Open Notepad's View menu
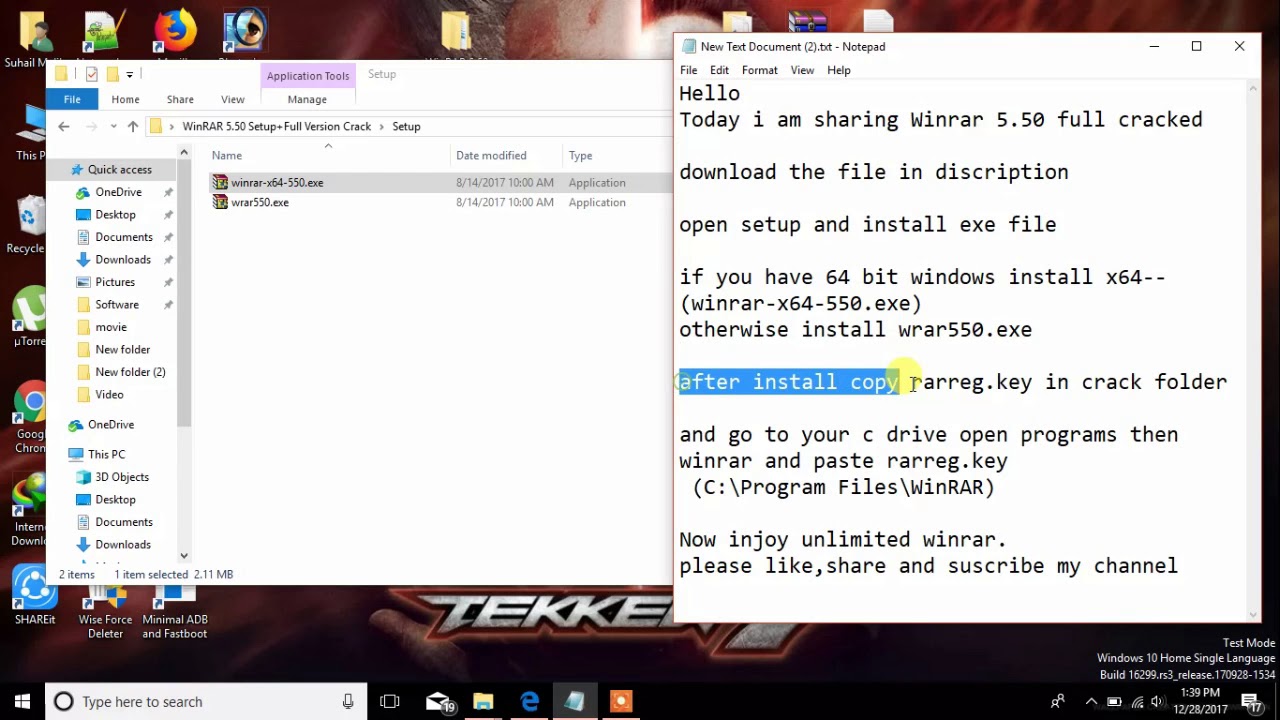Screen dimensions: 1280x720 [802, 70]
